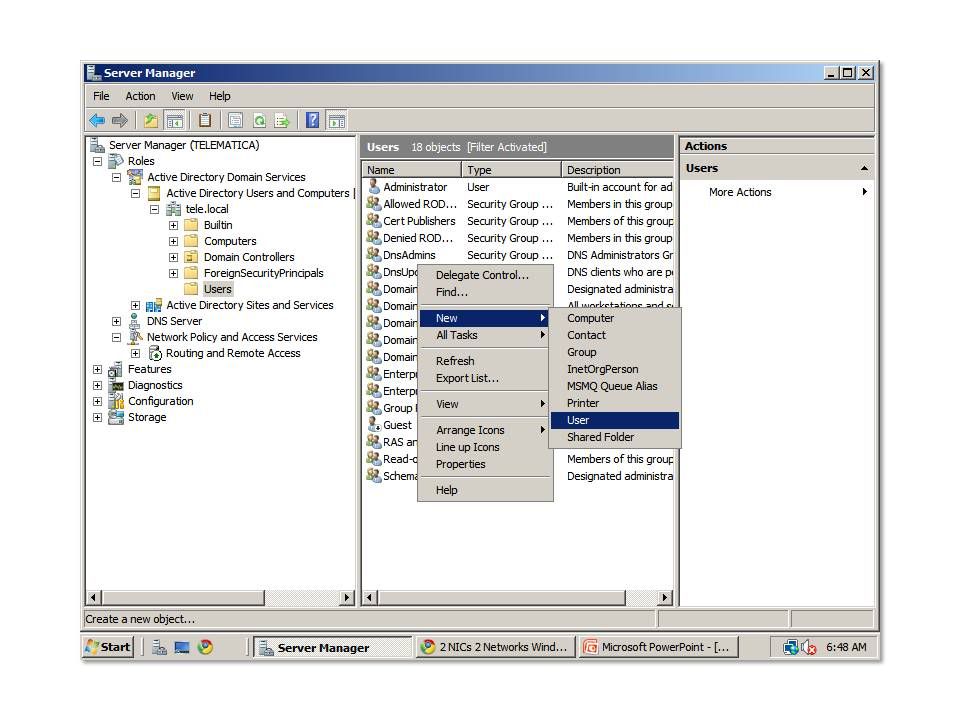Toggle the Show/Hide Console Tree icon
960x720 pixels.
pos(175,121)
